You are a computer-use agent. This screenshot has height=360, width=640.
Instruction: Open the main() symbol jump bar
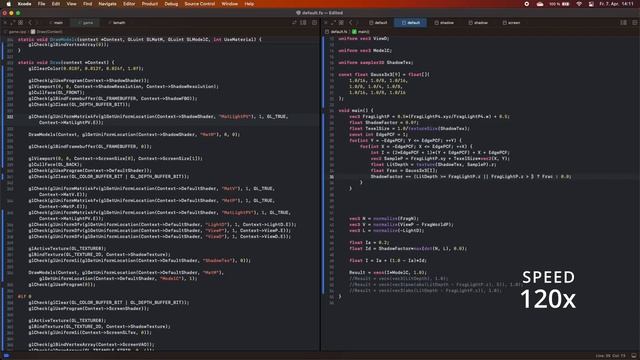coord(360,31)
